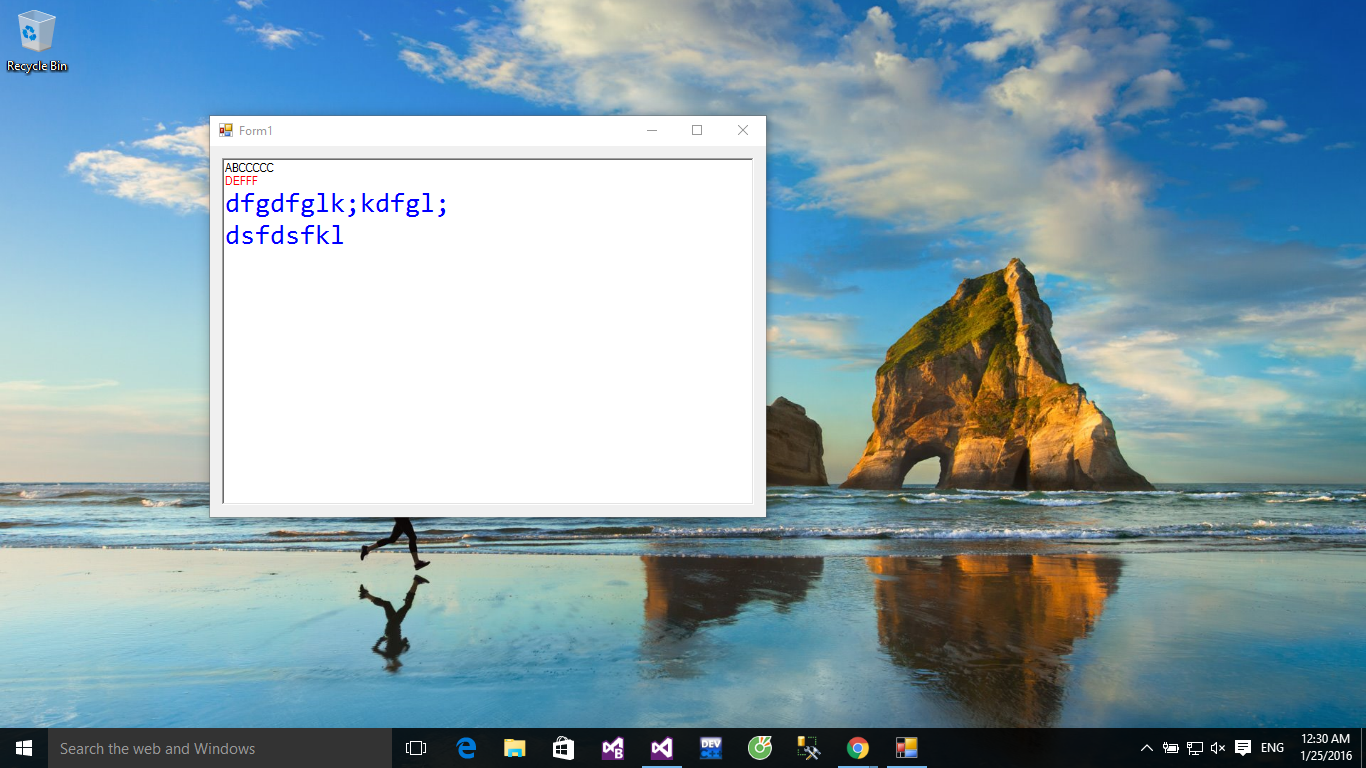The image size is (1366, 768).
Task: Open the Form1 window system menu icon
Action: tap(226, 131)
